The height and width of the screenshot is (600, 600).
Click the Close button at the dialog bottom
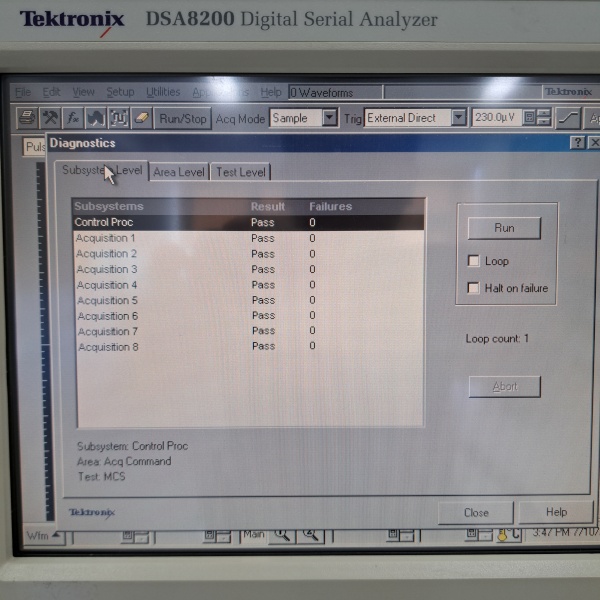pyautogui.click(x=476, y=513)
